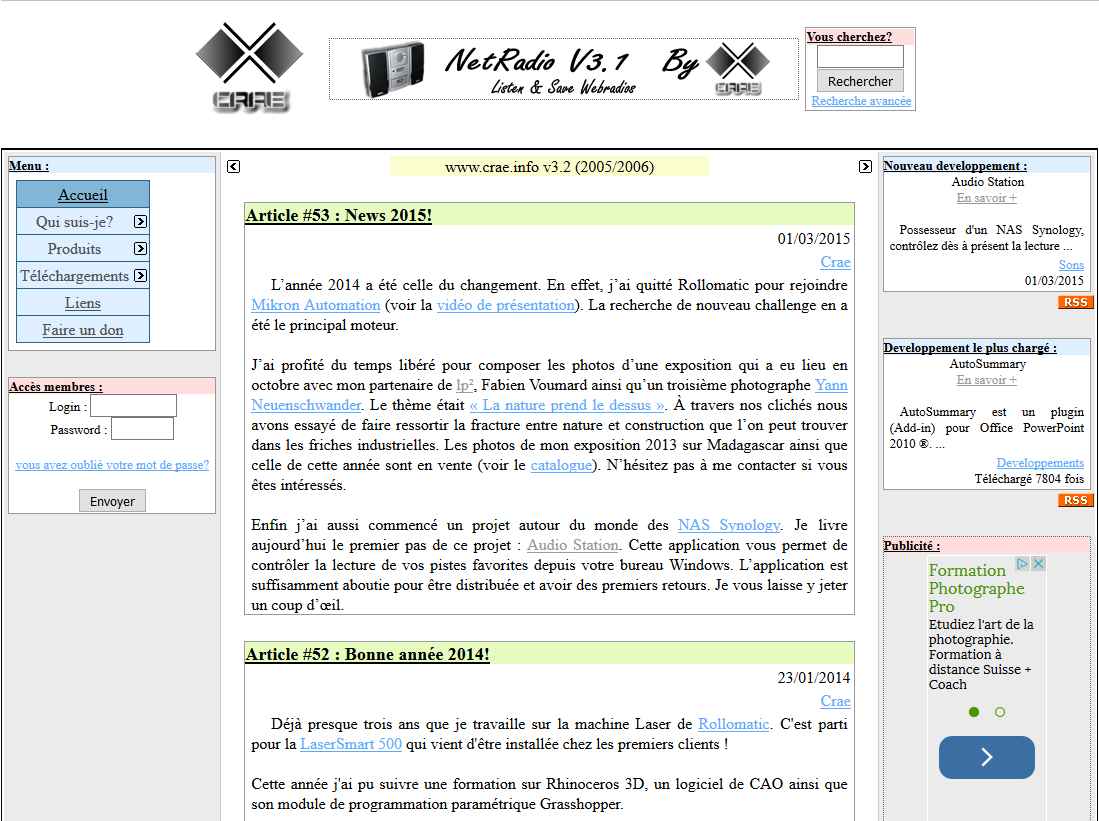The image size is (1099, 821).
Task: Open the Liens menu item
Action: coord(83,303)
